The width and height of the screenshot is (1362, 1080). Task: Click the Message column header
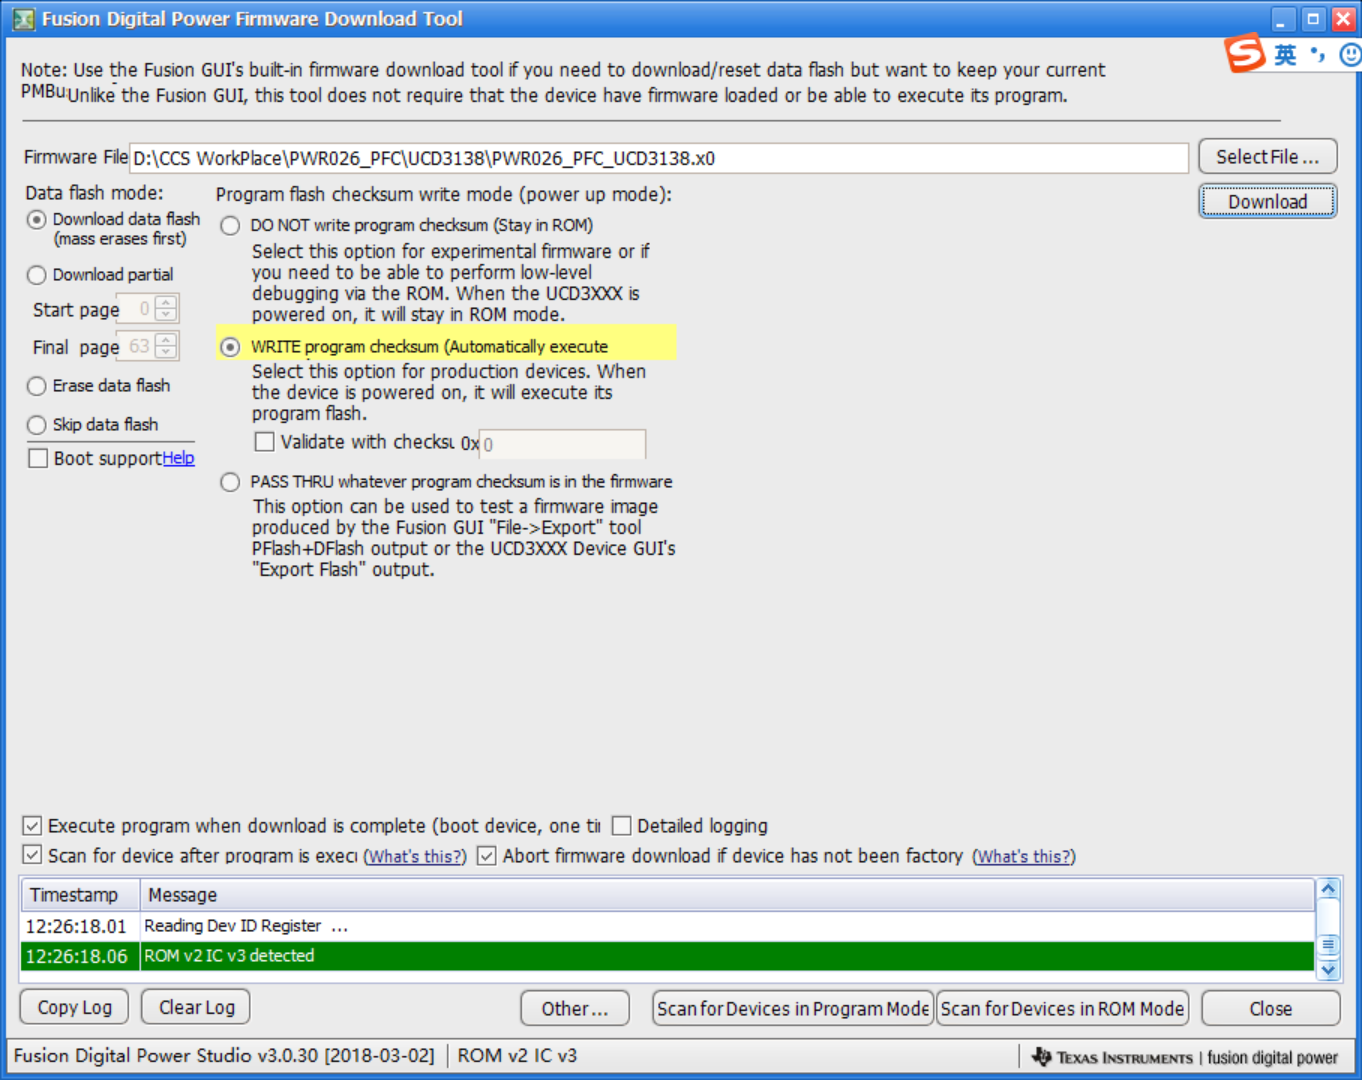(x=726, y=895)
